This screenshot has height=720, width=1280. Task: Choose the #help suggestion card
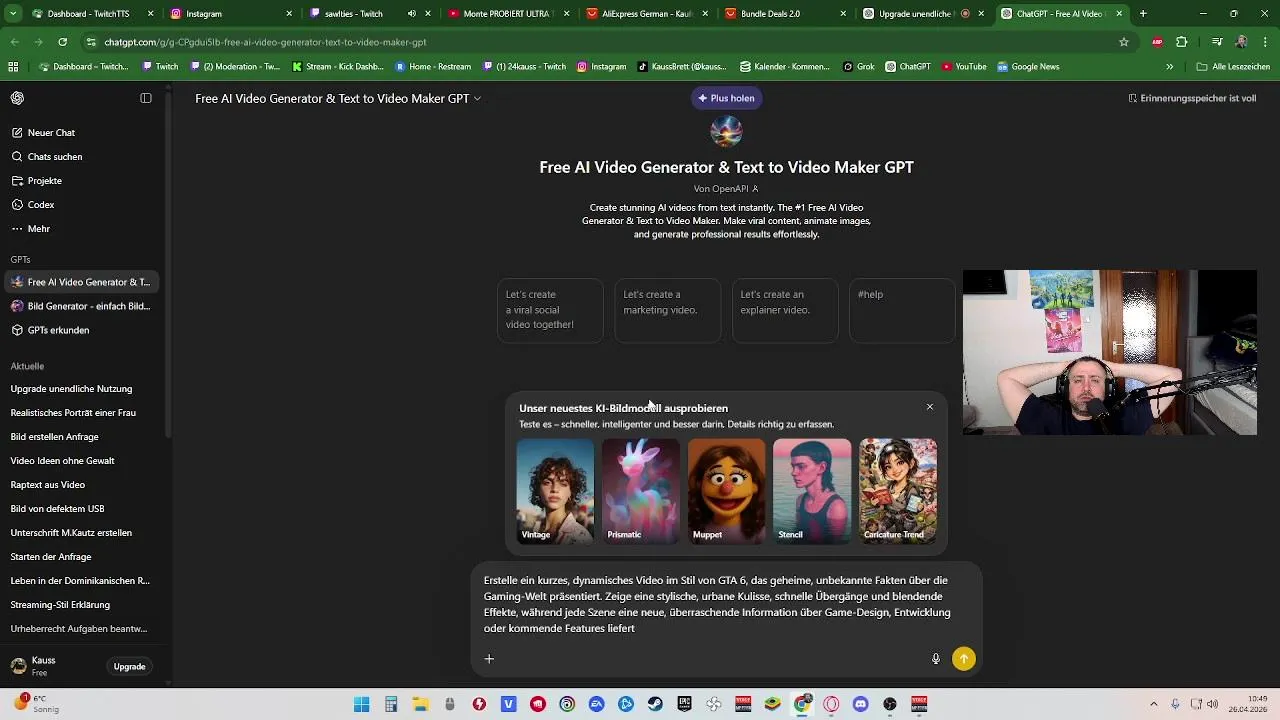click(x=902, y=310)
